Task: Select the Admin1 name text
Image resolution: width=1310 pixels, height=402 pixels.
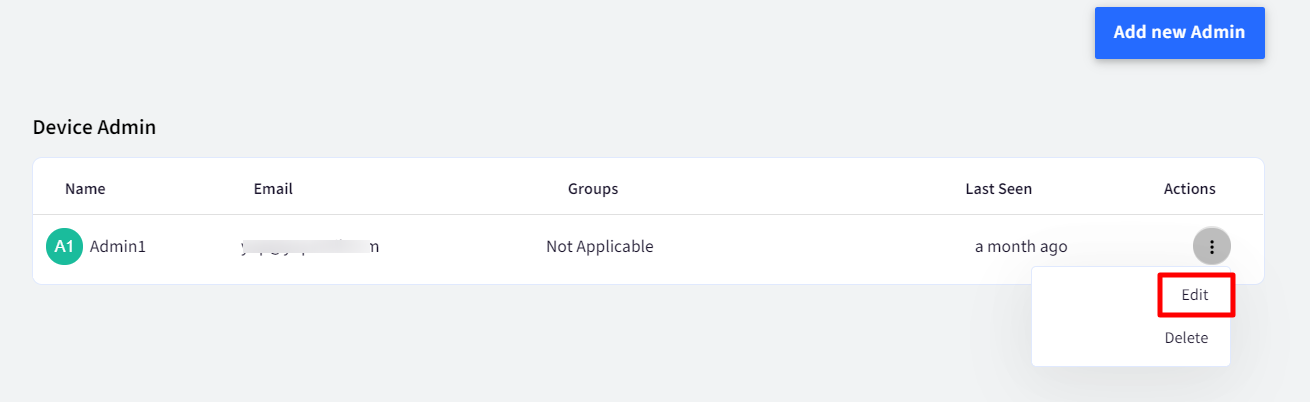Action: [x=118, y=246]
